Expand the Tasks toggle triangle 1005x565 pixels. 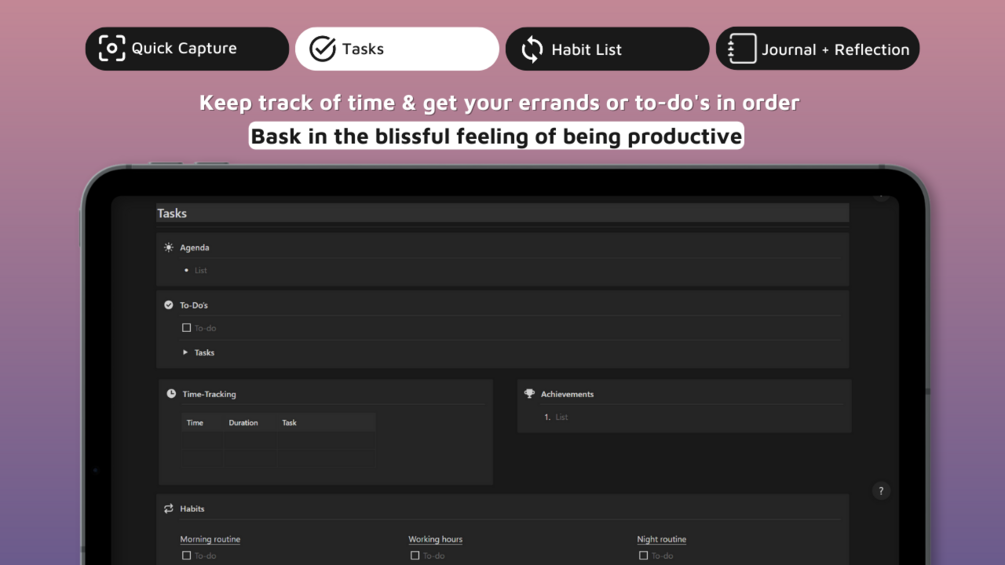185,352
